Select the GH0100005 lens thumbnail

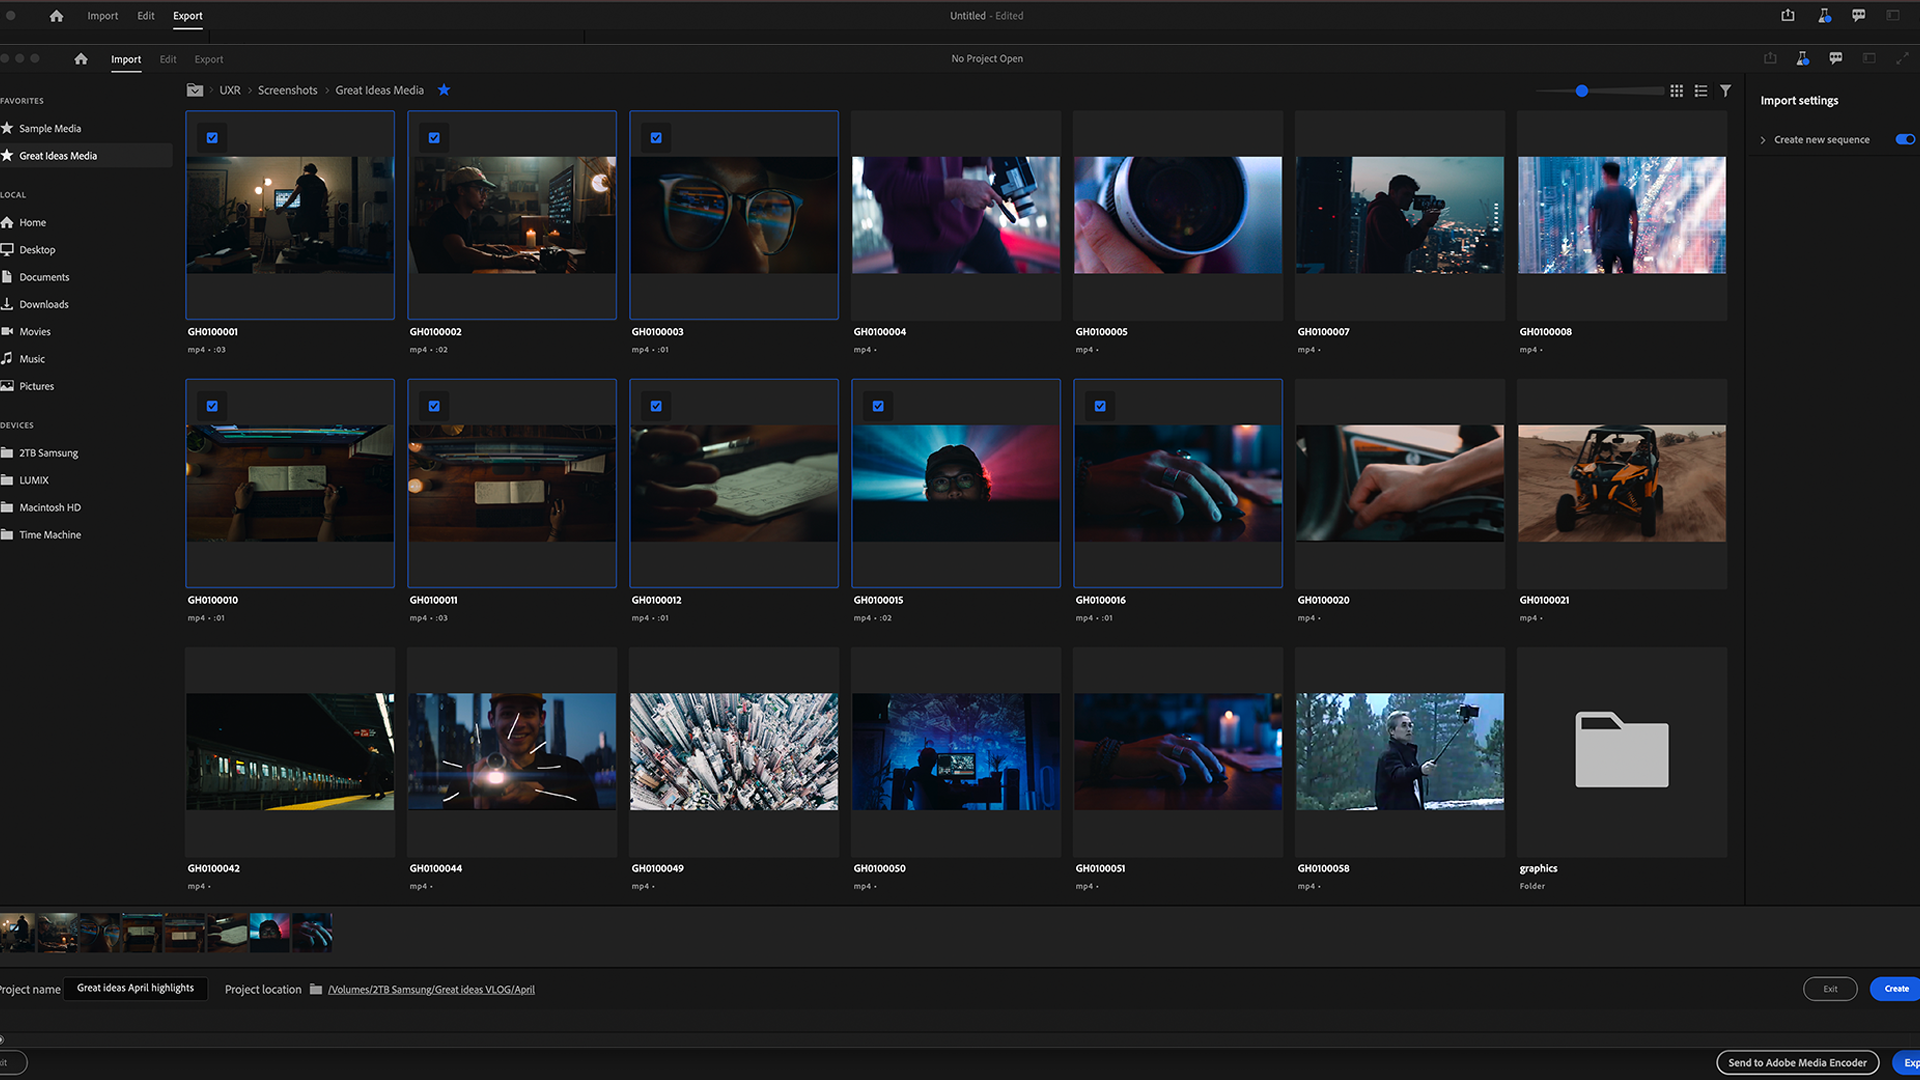coord(1178,215)
